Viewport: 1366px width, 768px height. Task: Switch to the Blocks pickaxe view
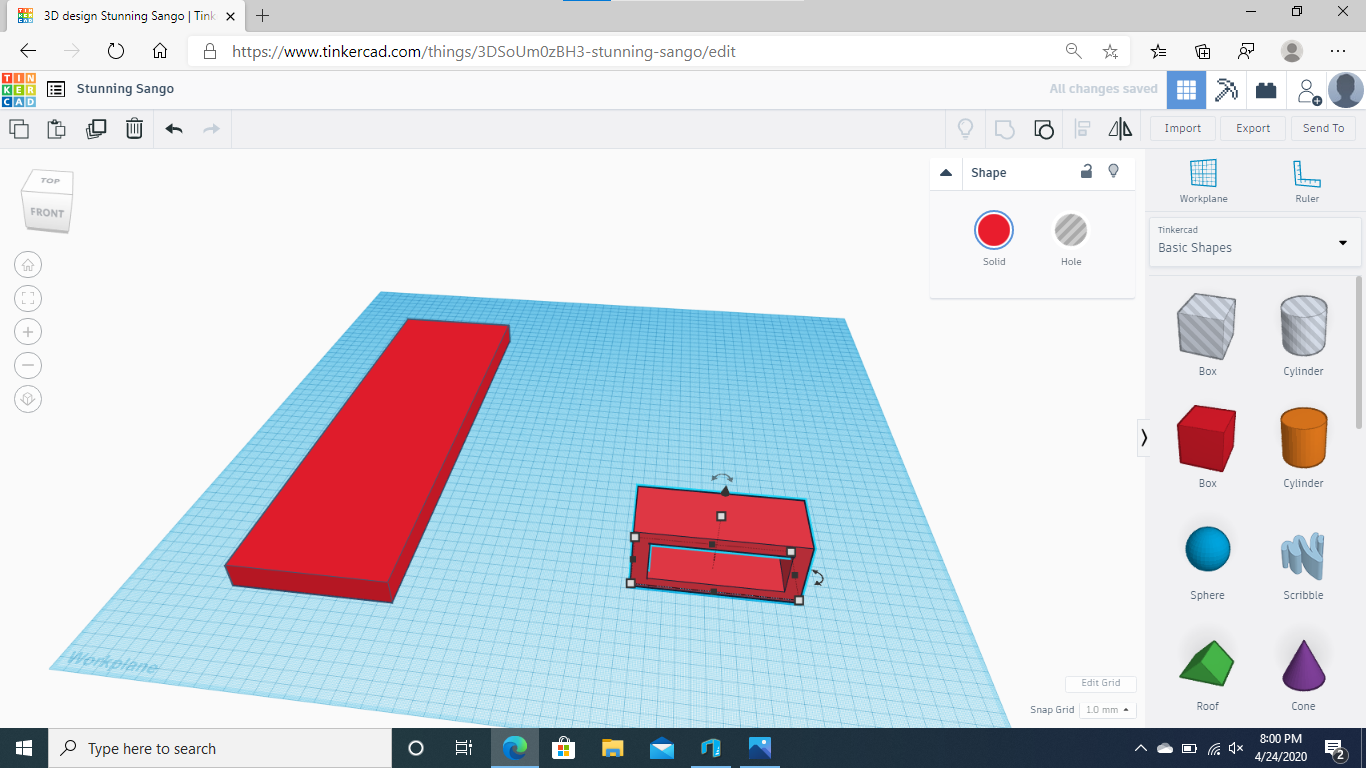coord(1226,90)
